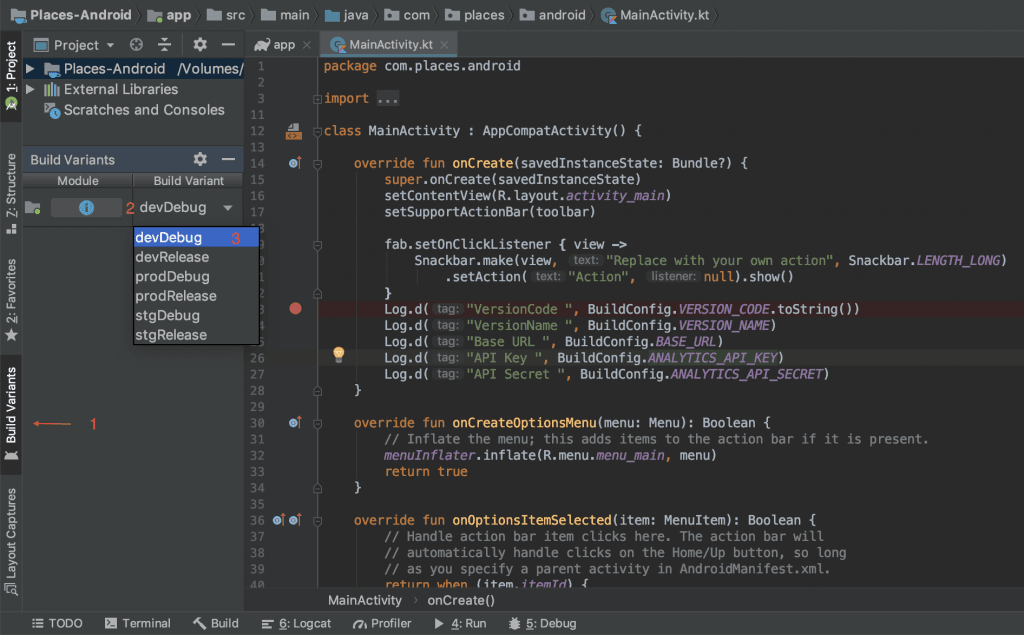1024x635 pixels.
Task: Click Places-Android in the navigation breadcrumb
Action: coord(71,15)
